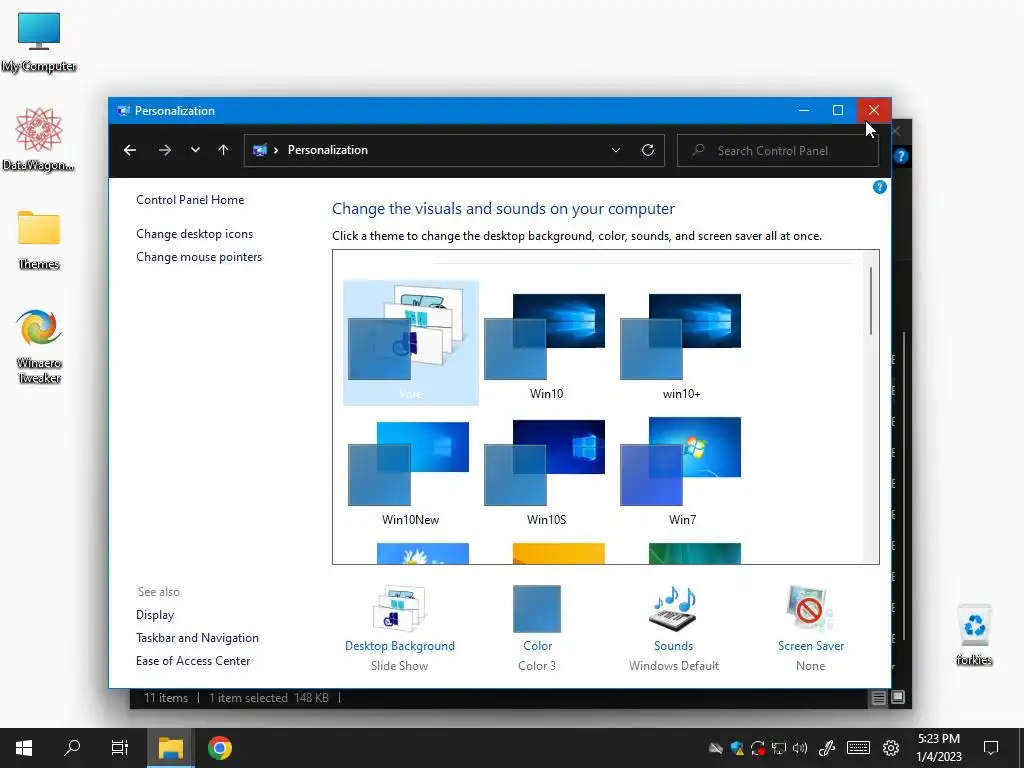Select DataWagon desktop shortcut
The image size is (1024, 768).
[x=39, y=140]
